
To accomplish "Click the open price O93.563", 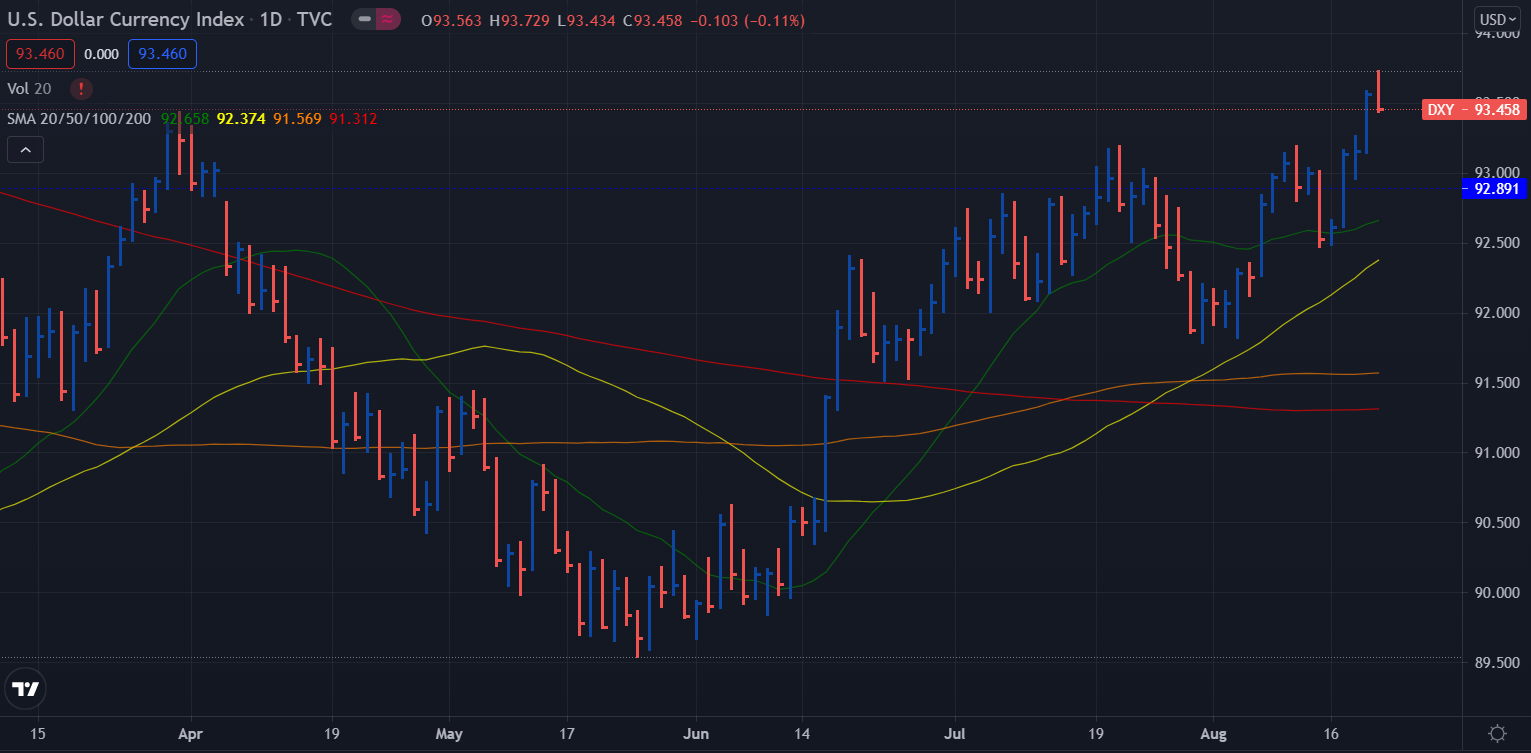I will (453, 20).
